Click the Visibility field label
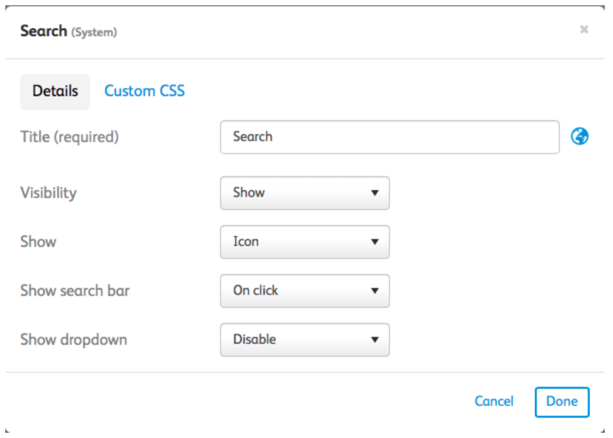 tap(48, 193)
